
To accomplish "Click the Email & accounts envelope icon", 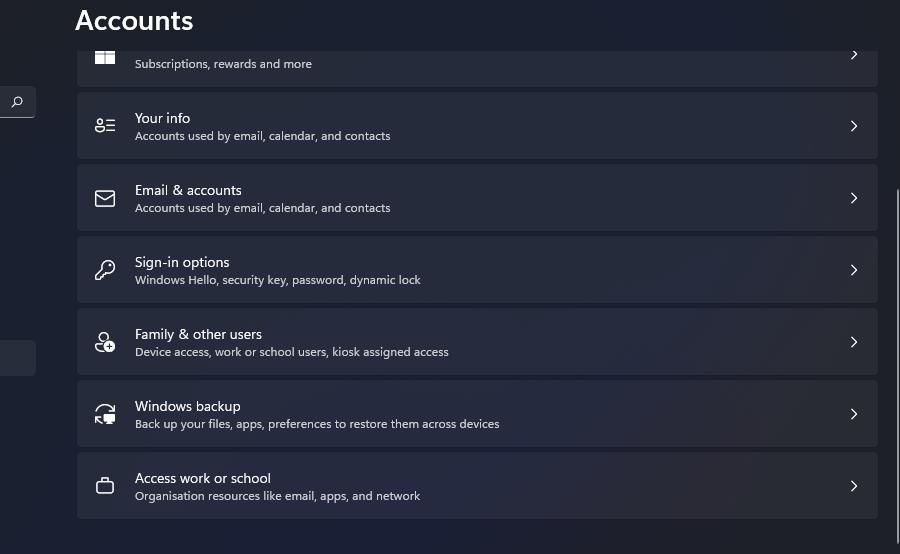I will pyautogui.click(x=105, y=198).
